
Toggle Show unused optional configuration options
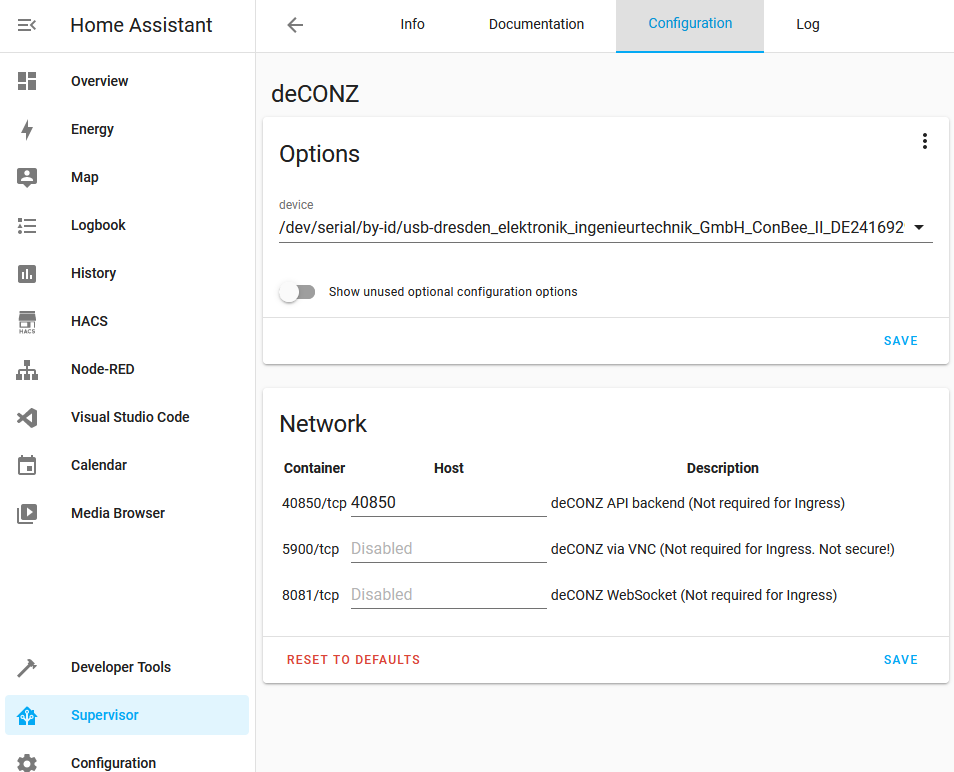point(298,292)
